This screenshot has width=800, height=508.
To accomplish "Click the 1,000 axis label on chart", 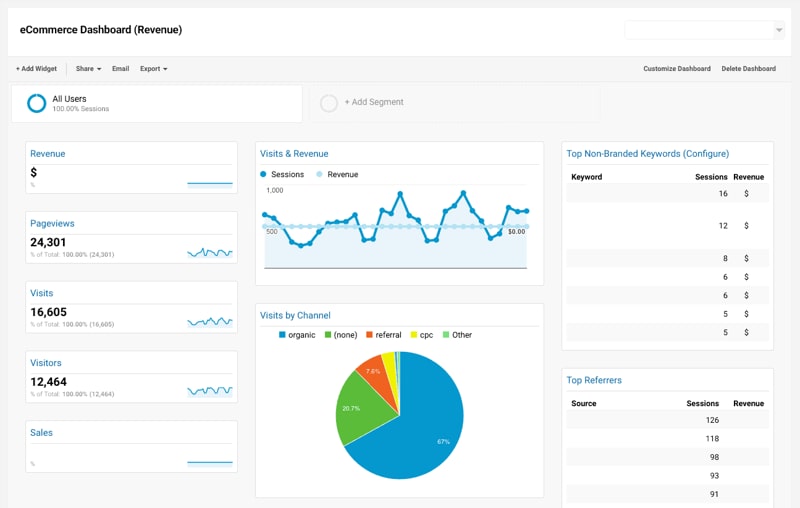I will tap(274, 190).
